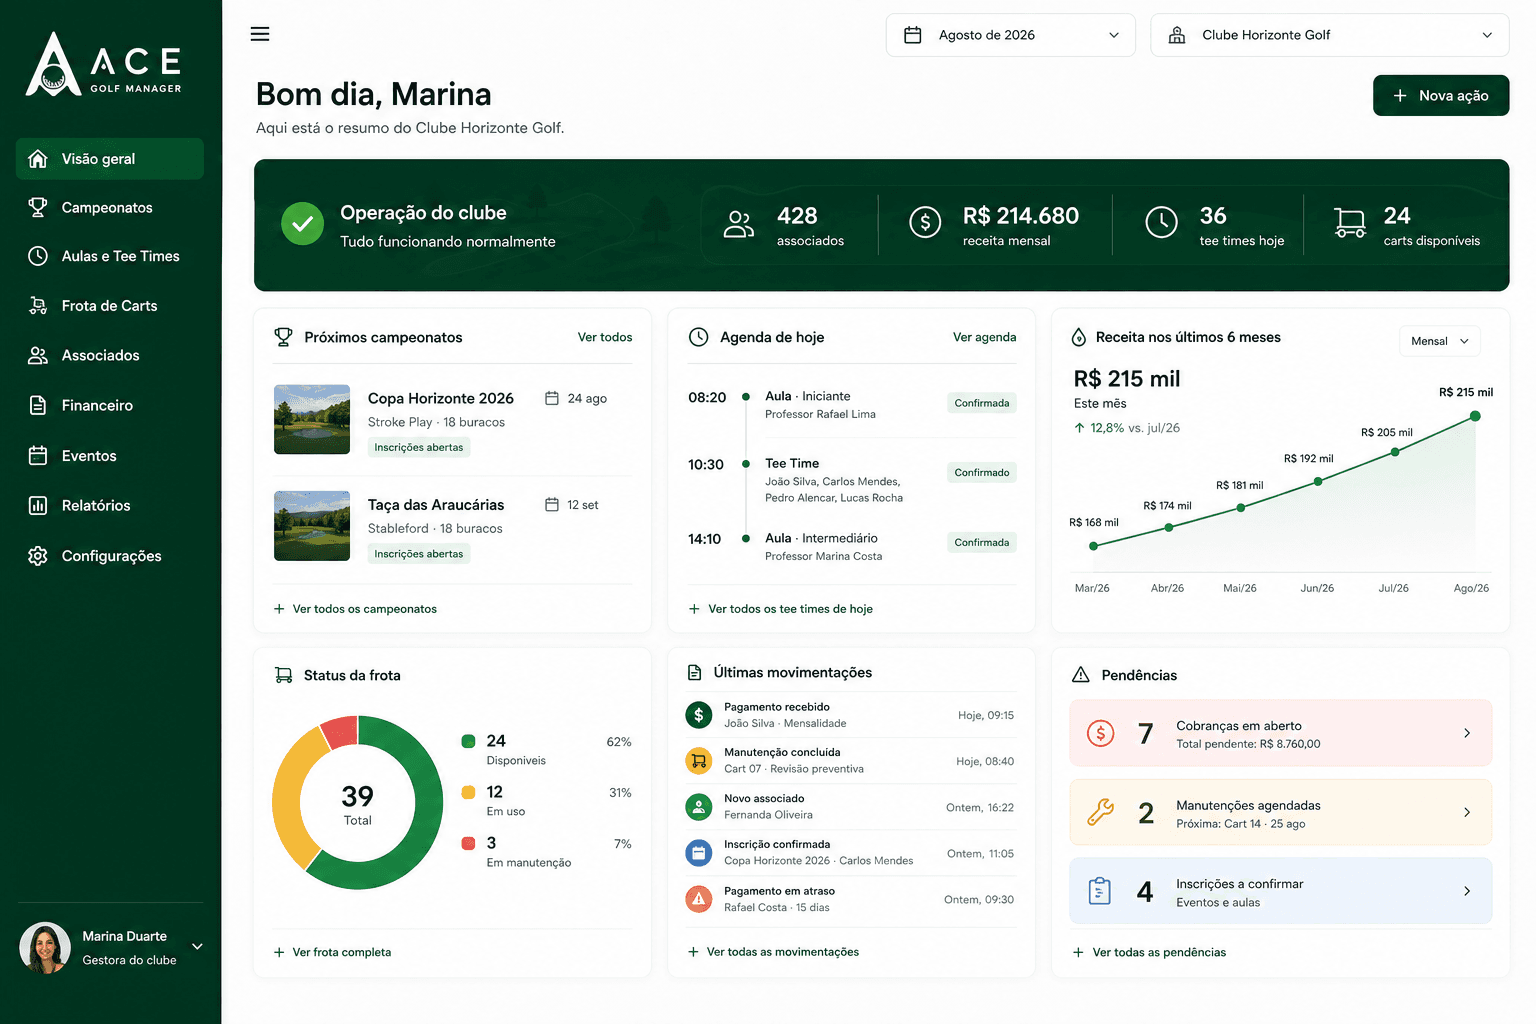Click the Ago/26 data point on revenue chart
The height and width of the screenshot is (1024, 1536).
click(x=1475, y=416)
